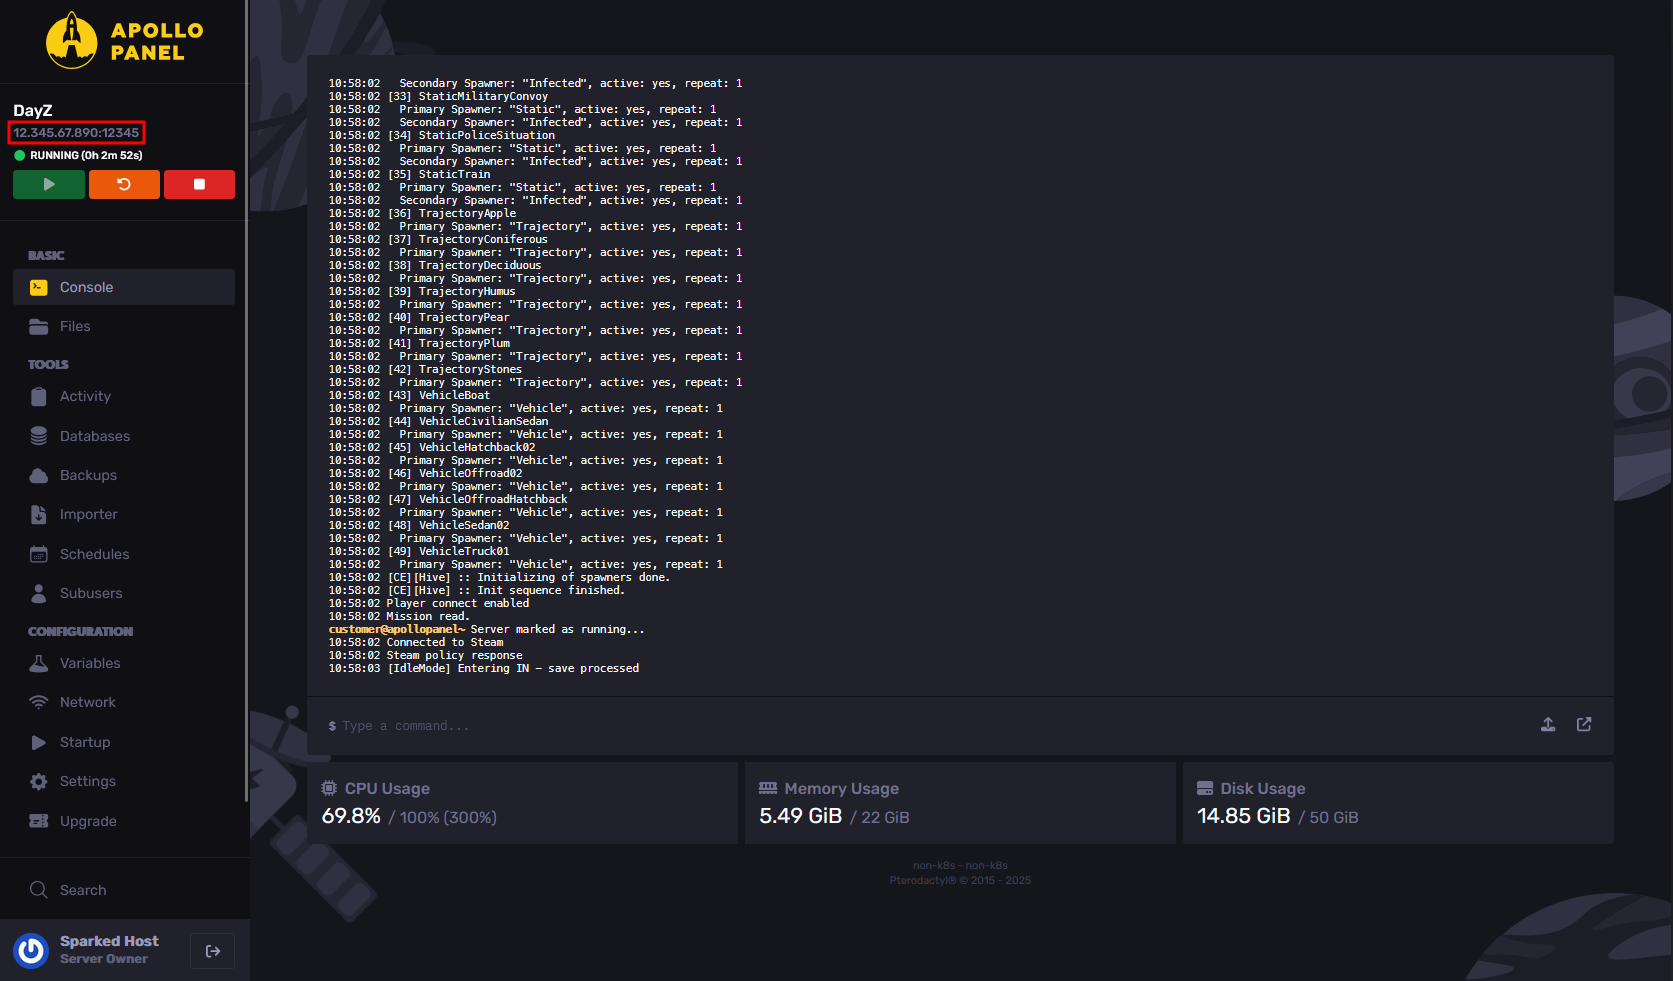Image resolution: width=1673 pixels, height=981 pixels.
Task: Click the Variables flask icon
Action: coord(39,663)
